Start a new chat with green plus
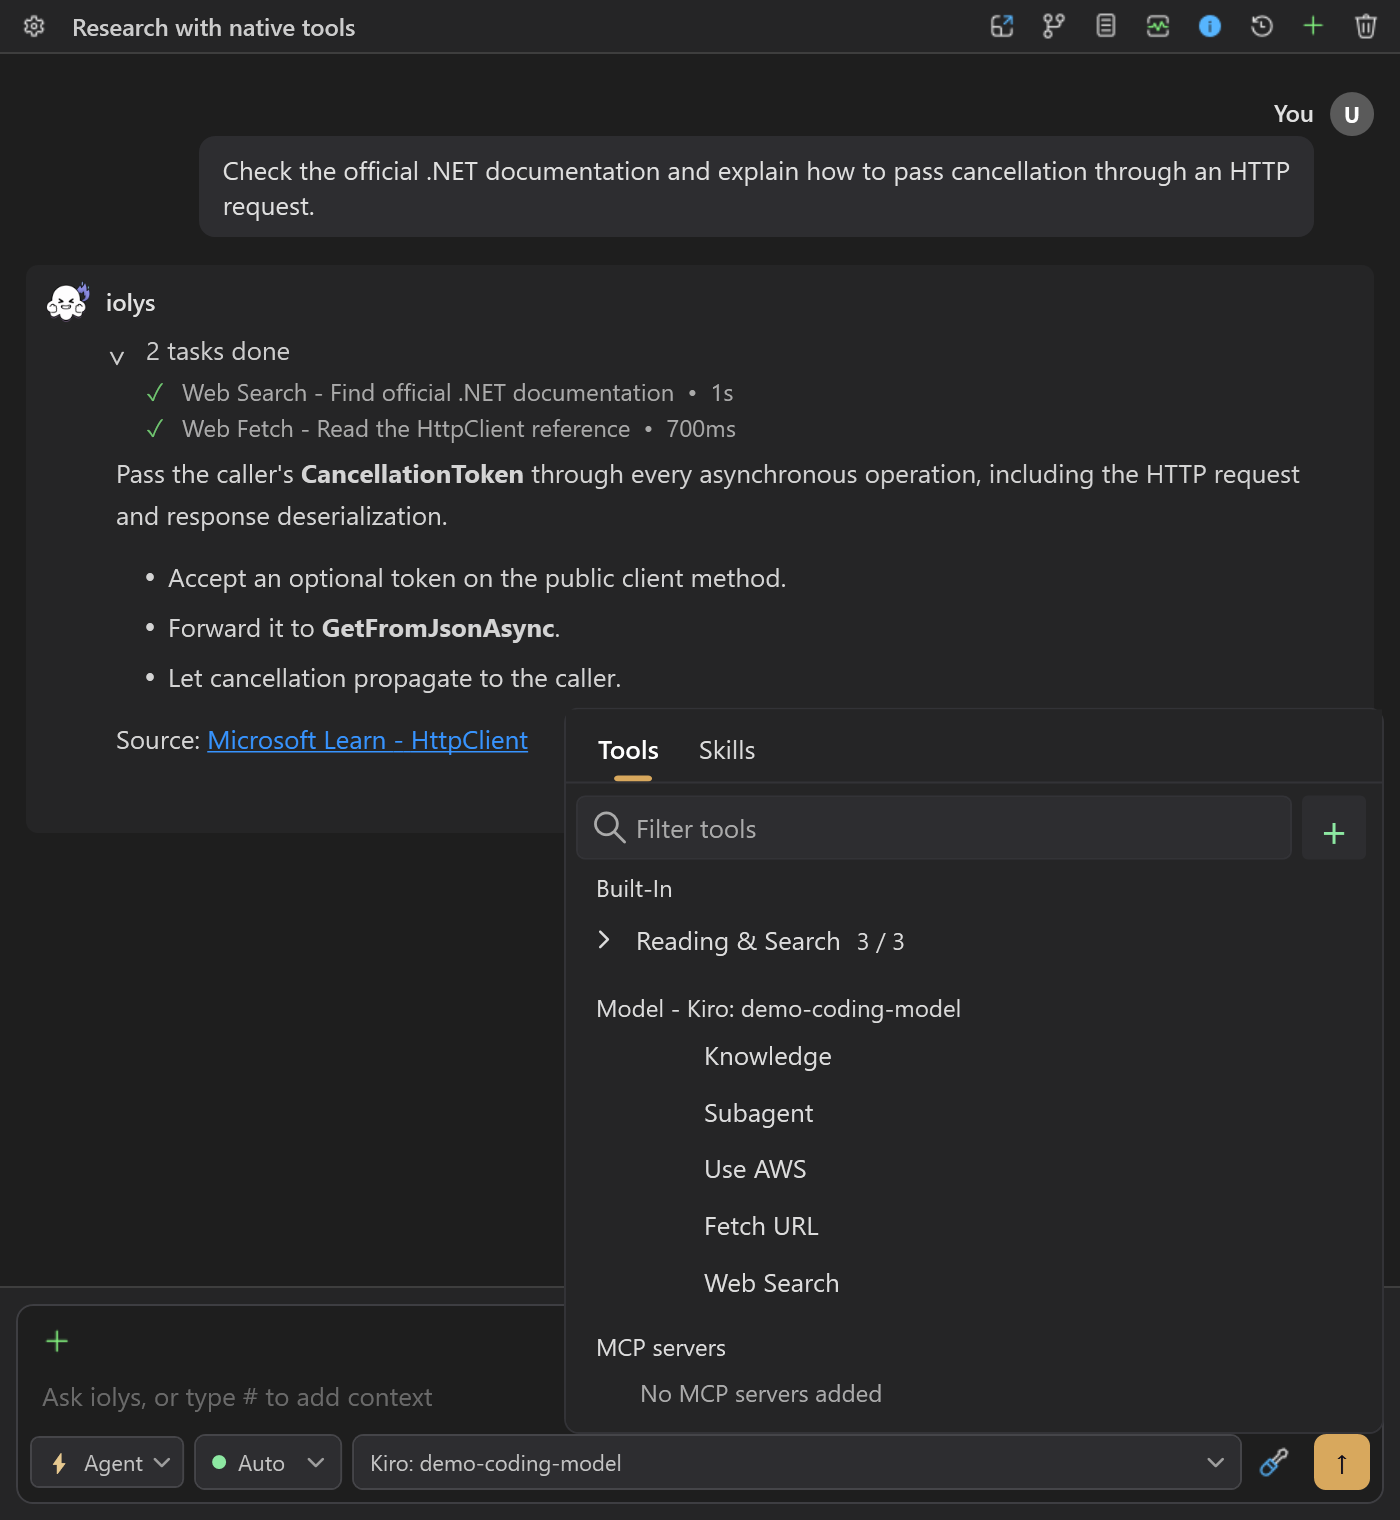The width and height of the screenshot is (1400, 1520). click(x=1314, y=27)
